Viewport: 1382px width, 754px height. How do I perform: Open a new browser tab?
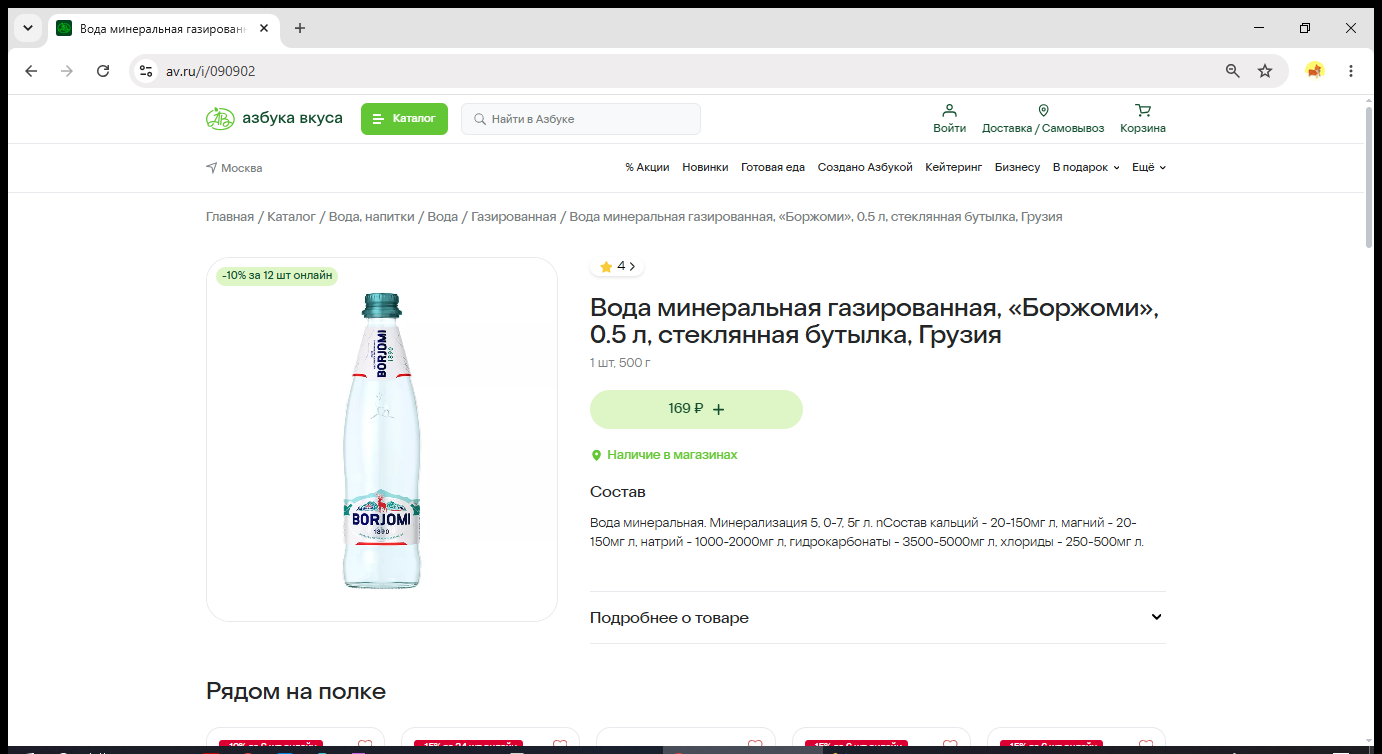coord(300,28)
